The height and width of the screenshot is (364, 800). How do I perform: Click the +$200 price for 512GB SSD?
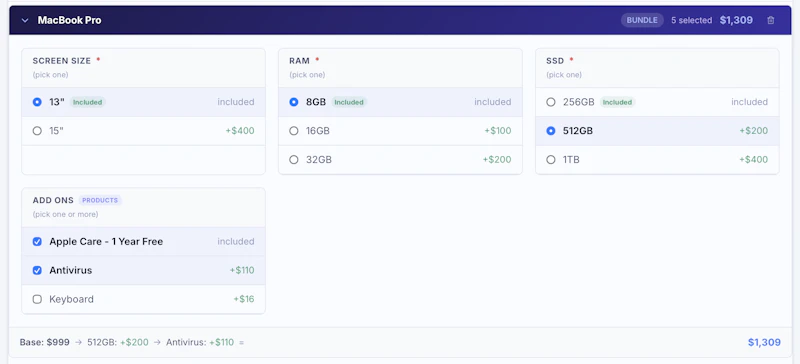754,131
